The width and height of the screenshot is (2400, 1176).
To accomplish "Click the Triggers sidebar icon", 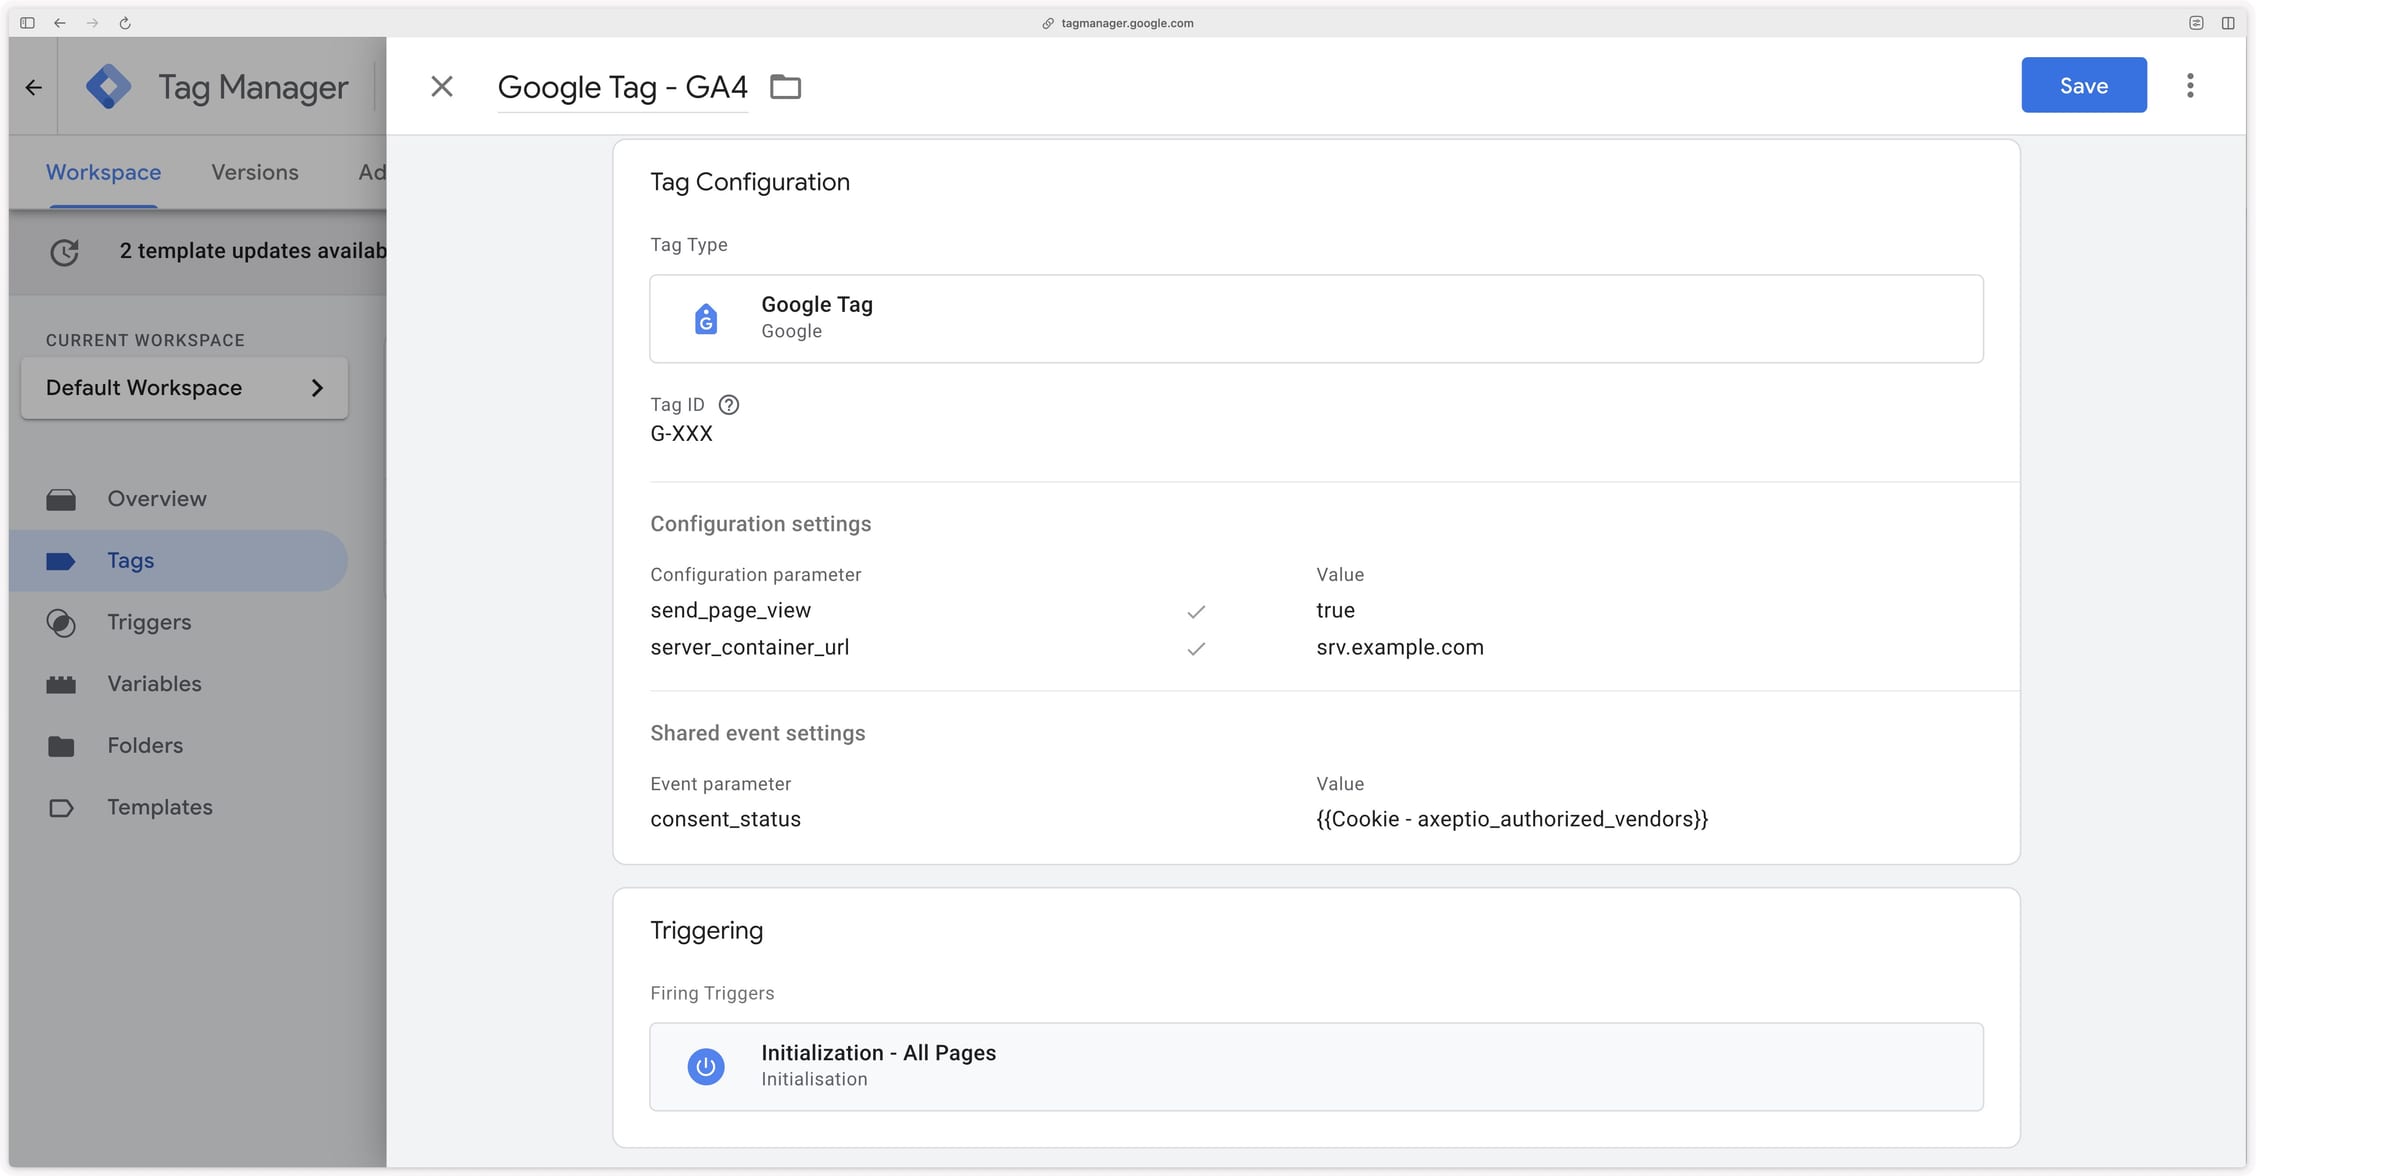I will coord(61,622).
